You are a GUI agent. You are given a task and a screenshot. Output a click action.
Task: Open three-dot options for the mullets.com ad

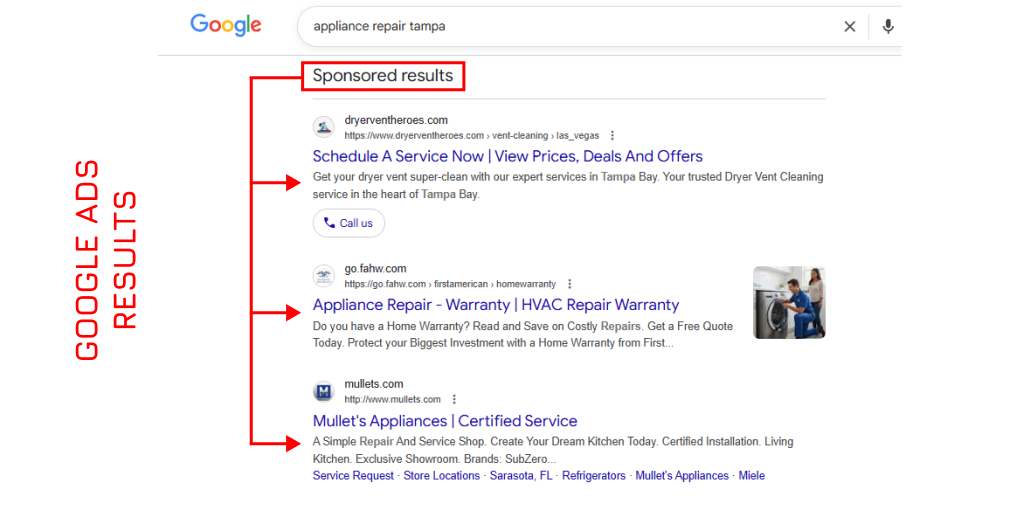(455, 399)
